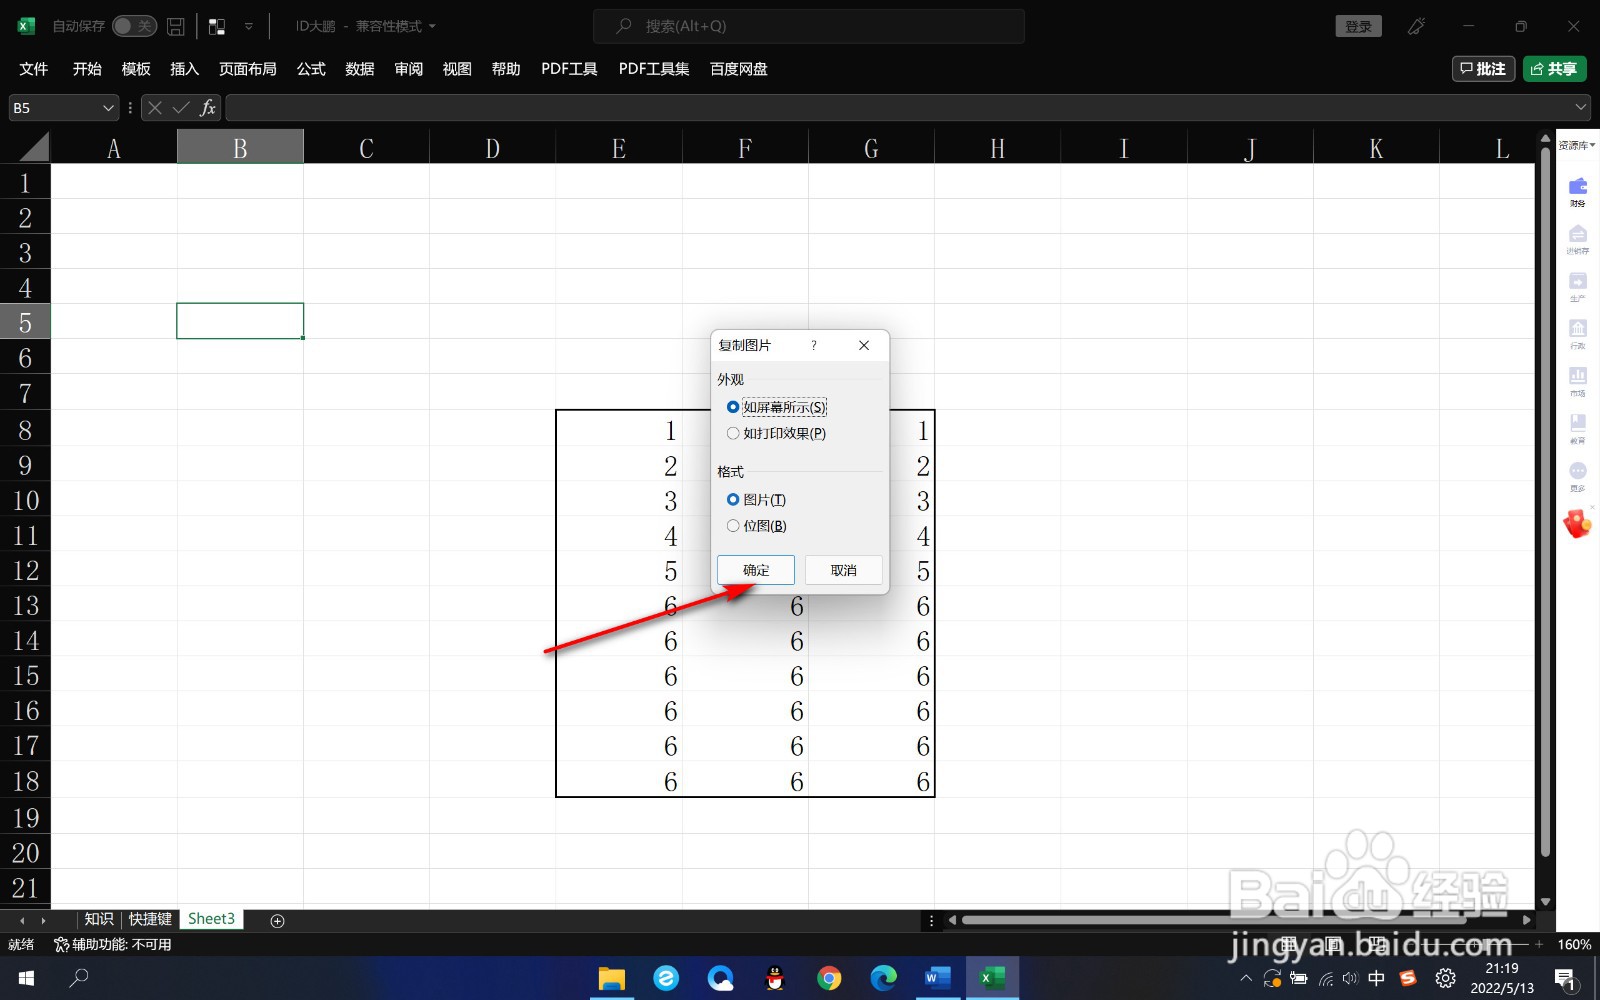Image resolution: width=1600 pixels, height=1000 pixels.
Task: Click the 登录 sign-in button
Action: (x=1358, y=26)
